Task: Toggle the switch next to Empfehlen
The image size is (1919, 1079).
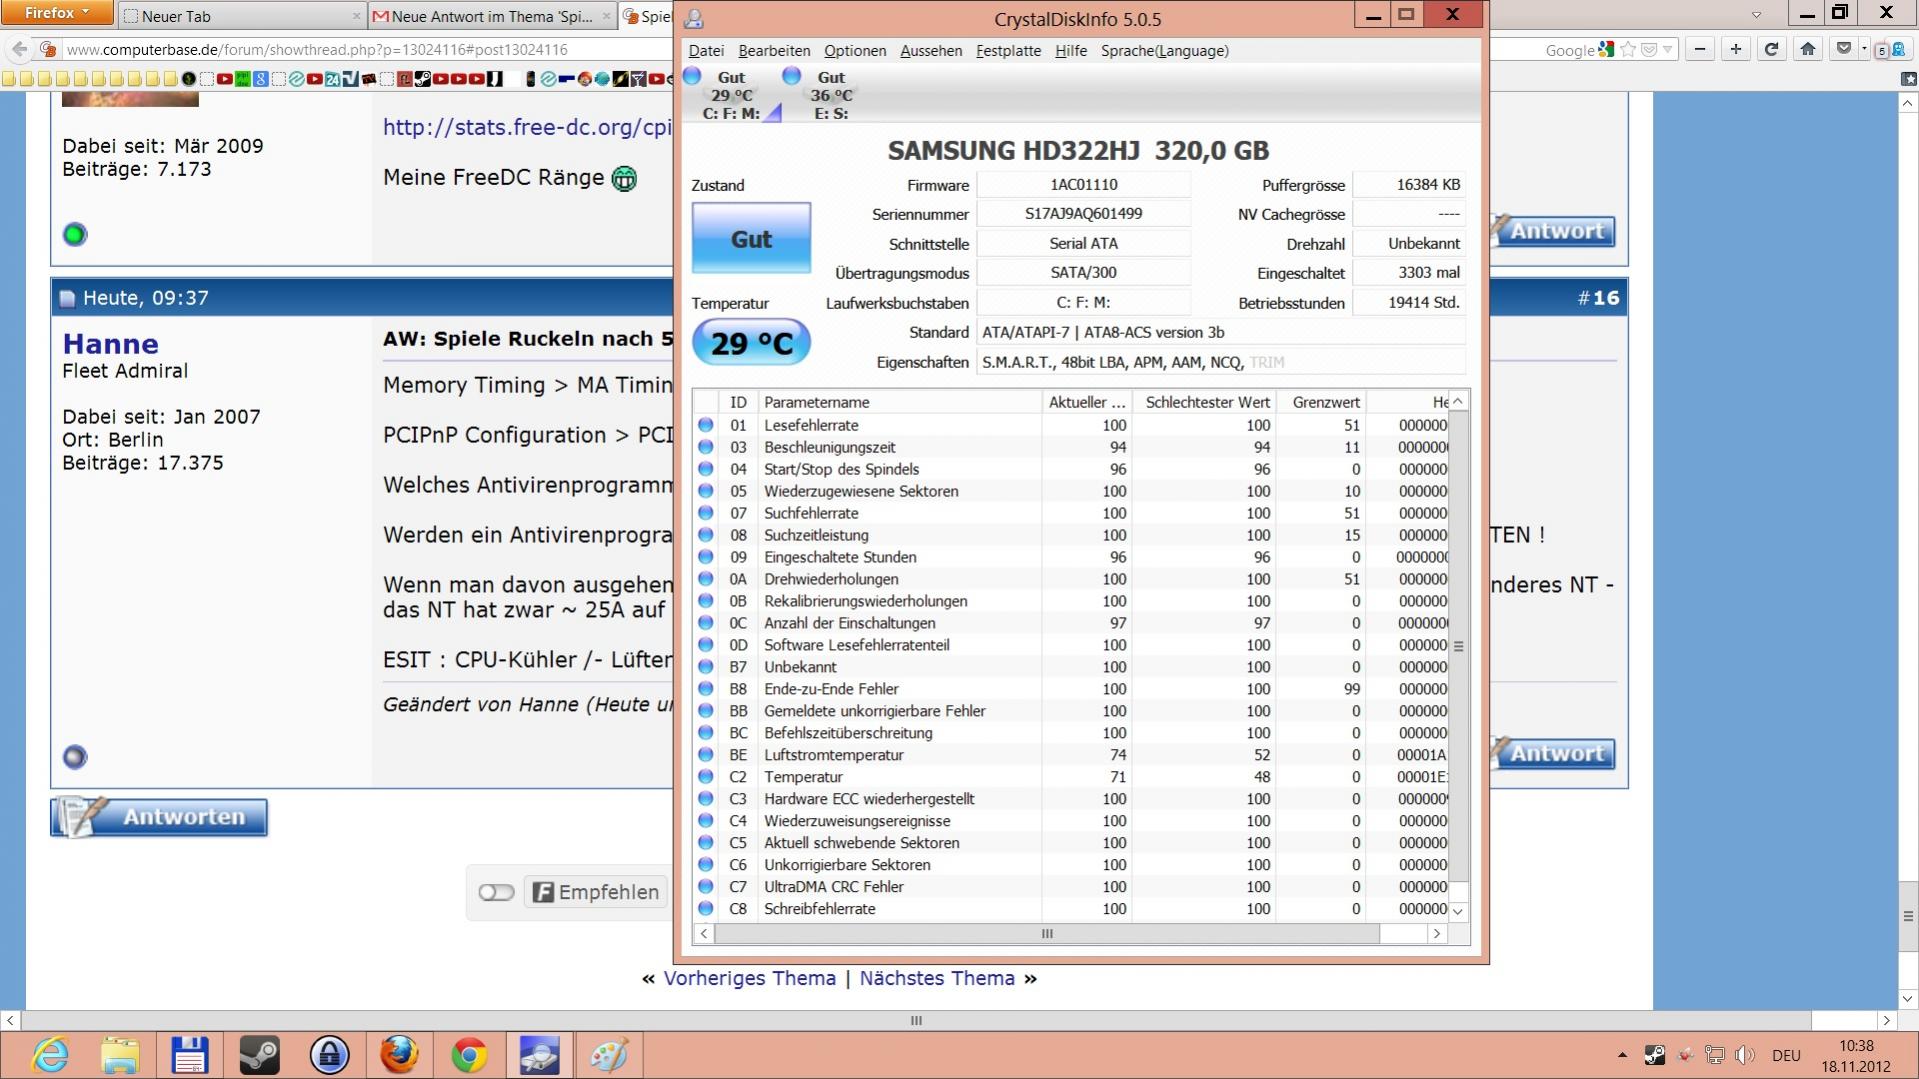Action: tap(496, 892)
